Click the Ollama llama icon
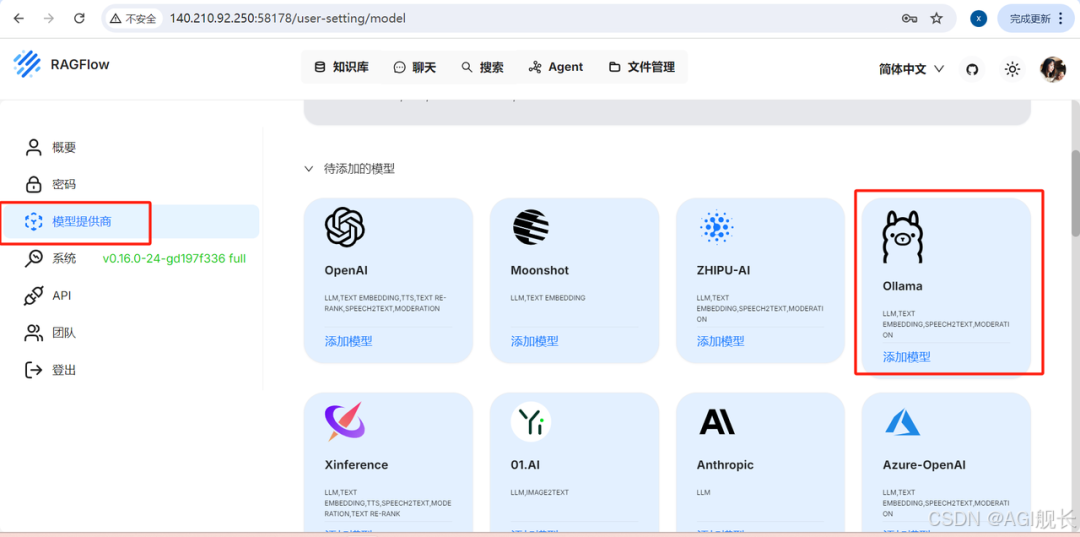This screenshot has width=1080, height=537. click(x=902, y=238)
